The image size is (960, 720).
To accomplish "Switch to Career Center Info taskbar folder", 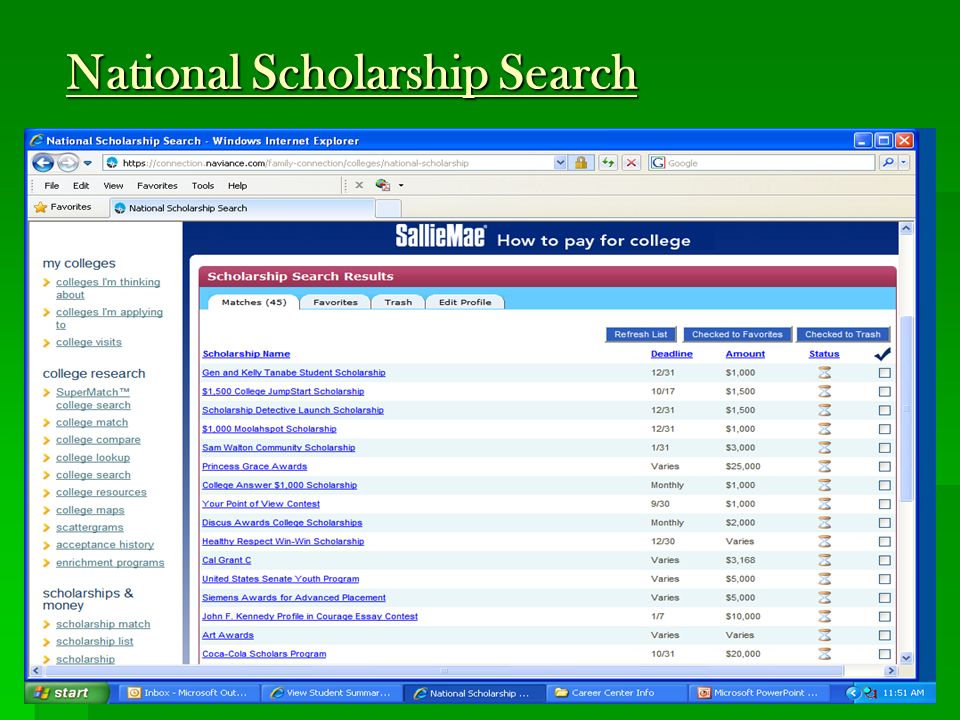I will [617, 693].
